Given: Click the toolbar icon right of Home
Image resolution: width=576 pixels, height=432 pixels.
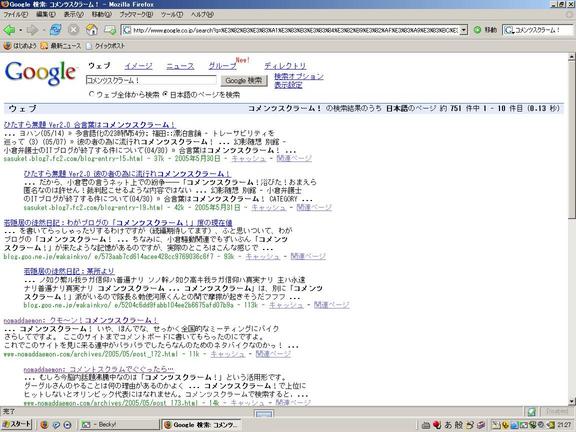Looking at the screenshot, I should coord(110,30).
